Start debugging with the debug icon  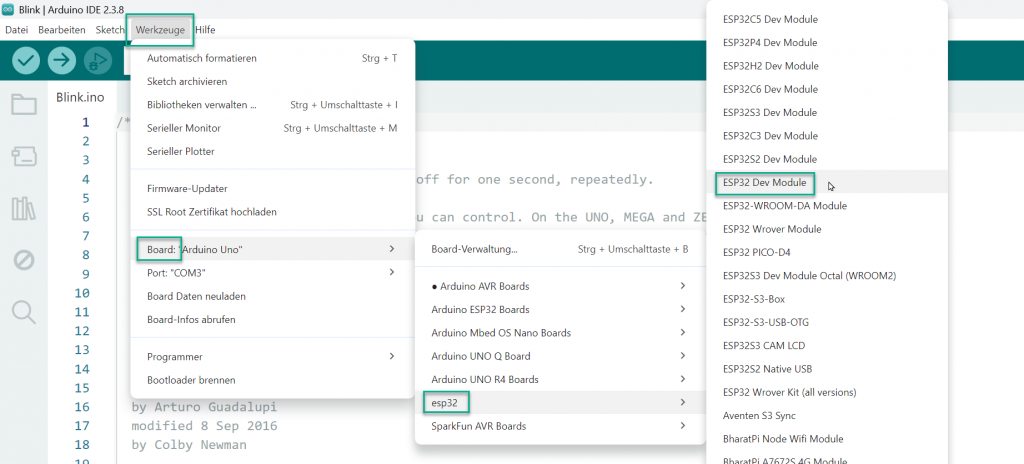98,61
